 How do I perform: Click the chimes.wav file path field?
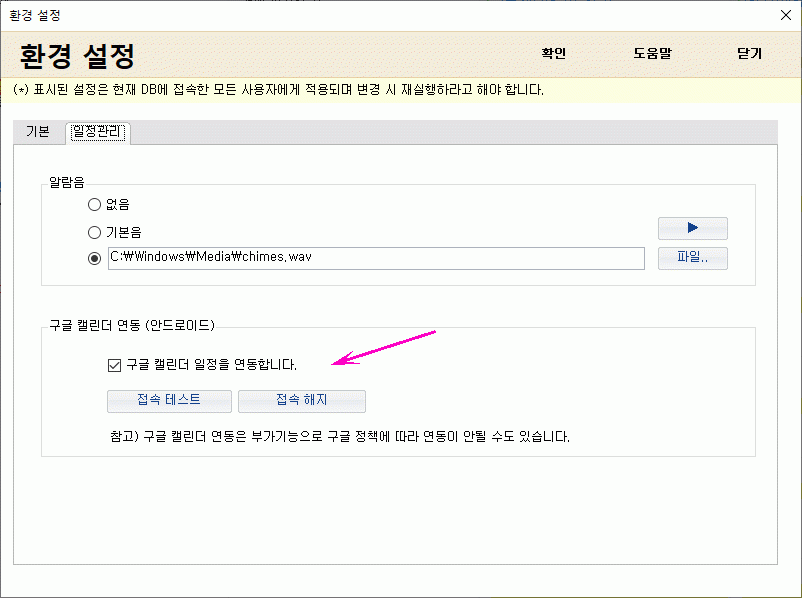(376, 258)
